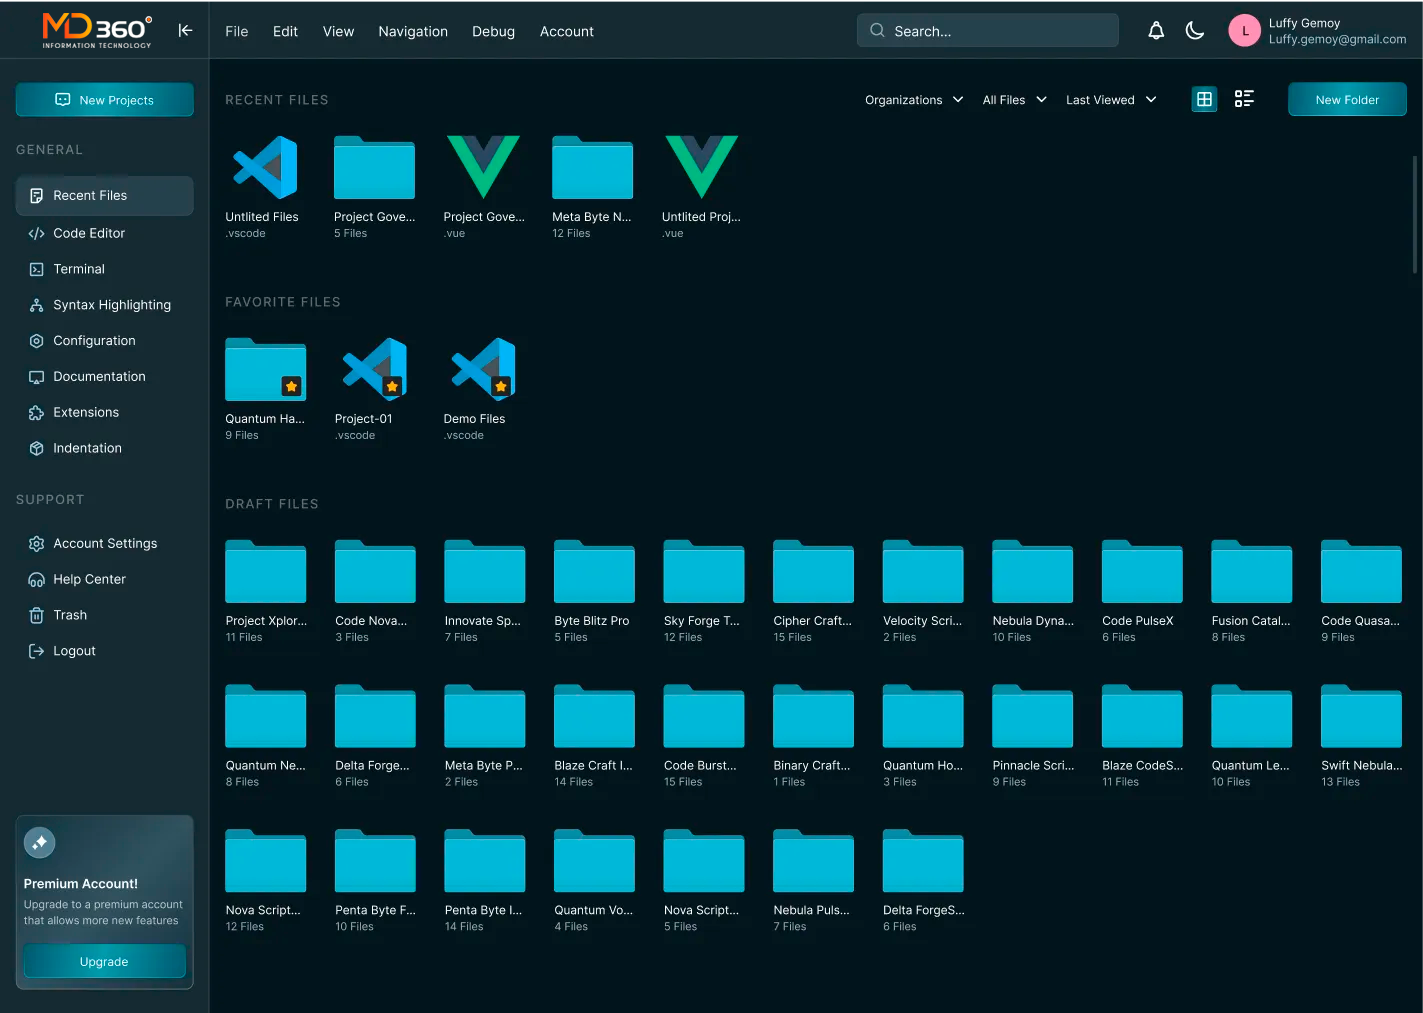Open Terminal from the sidebar

point(78,269)
